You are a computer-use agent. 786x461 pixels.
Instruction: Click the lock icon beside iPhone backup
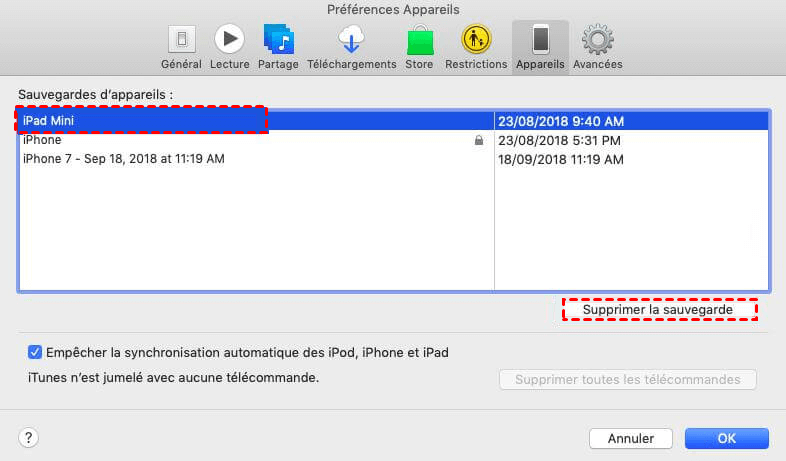pyautogui.click(x=479, y=141)
